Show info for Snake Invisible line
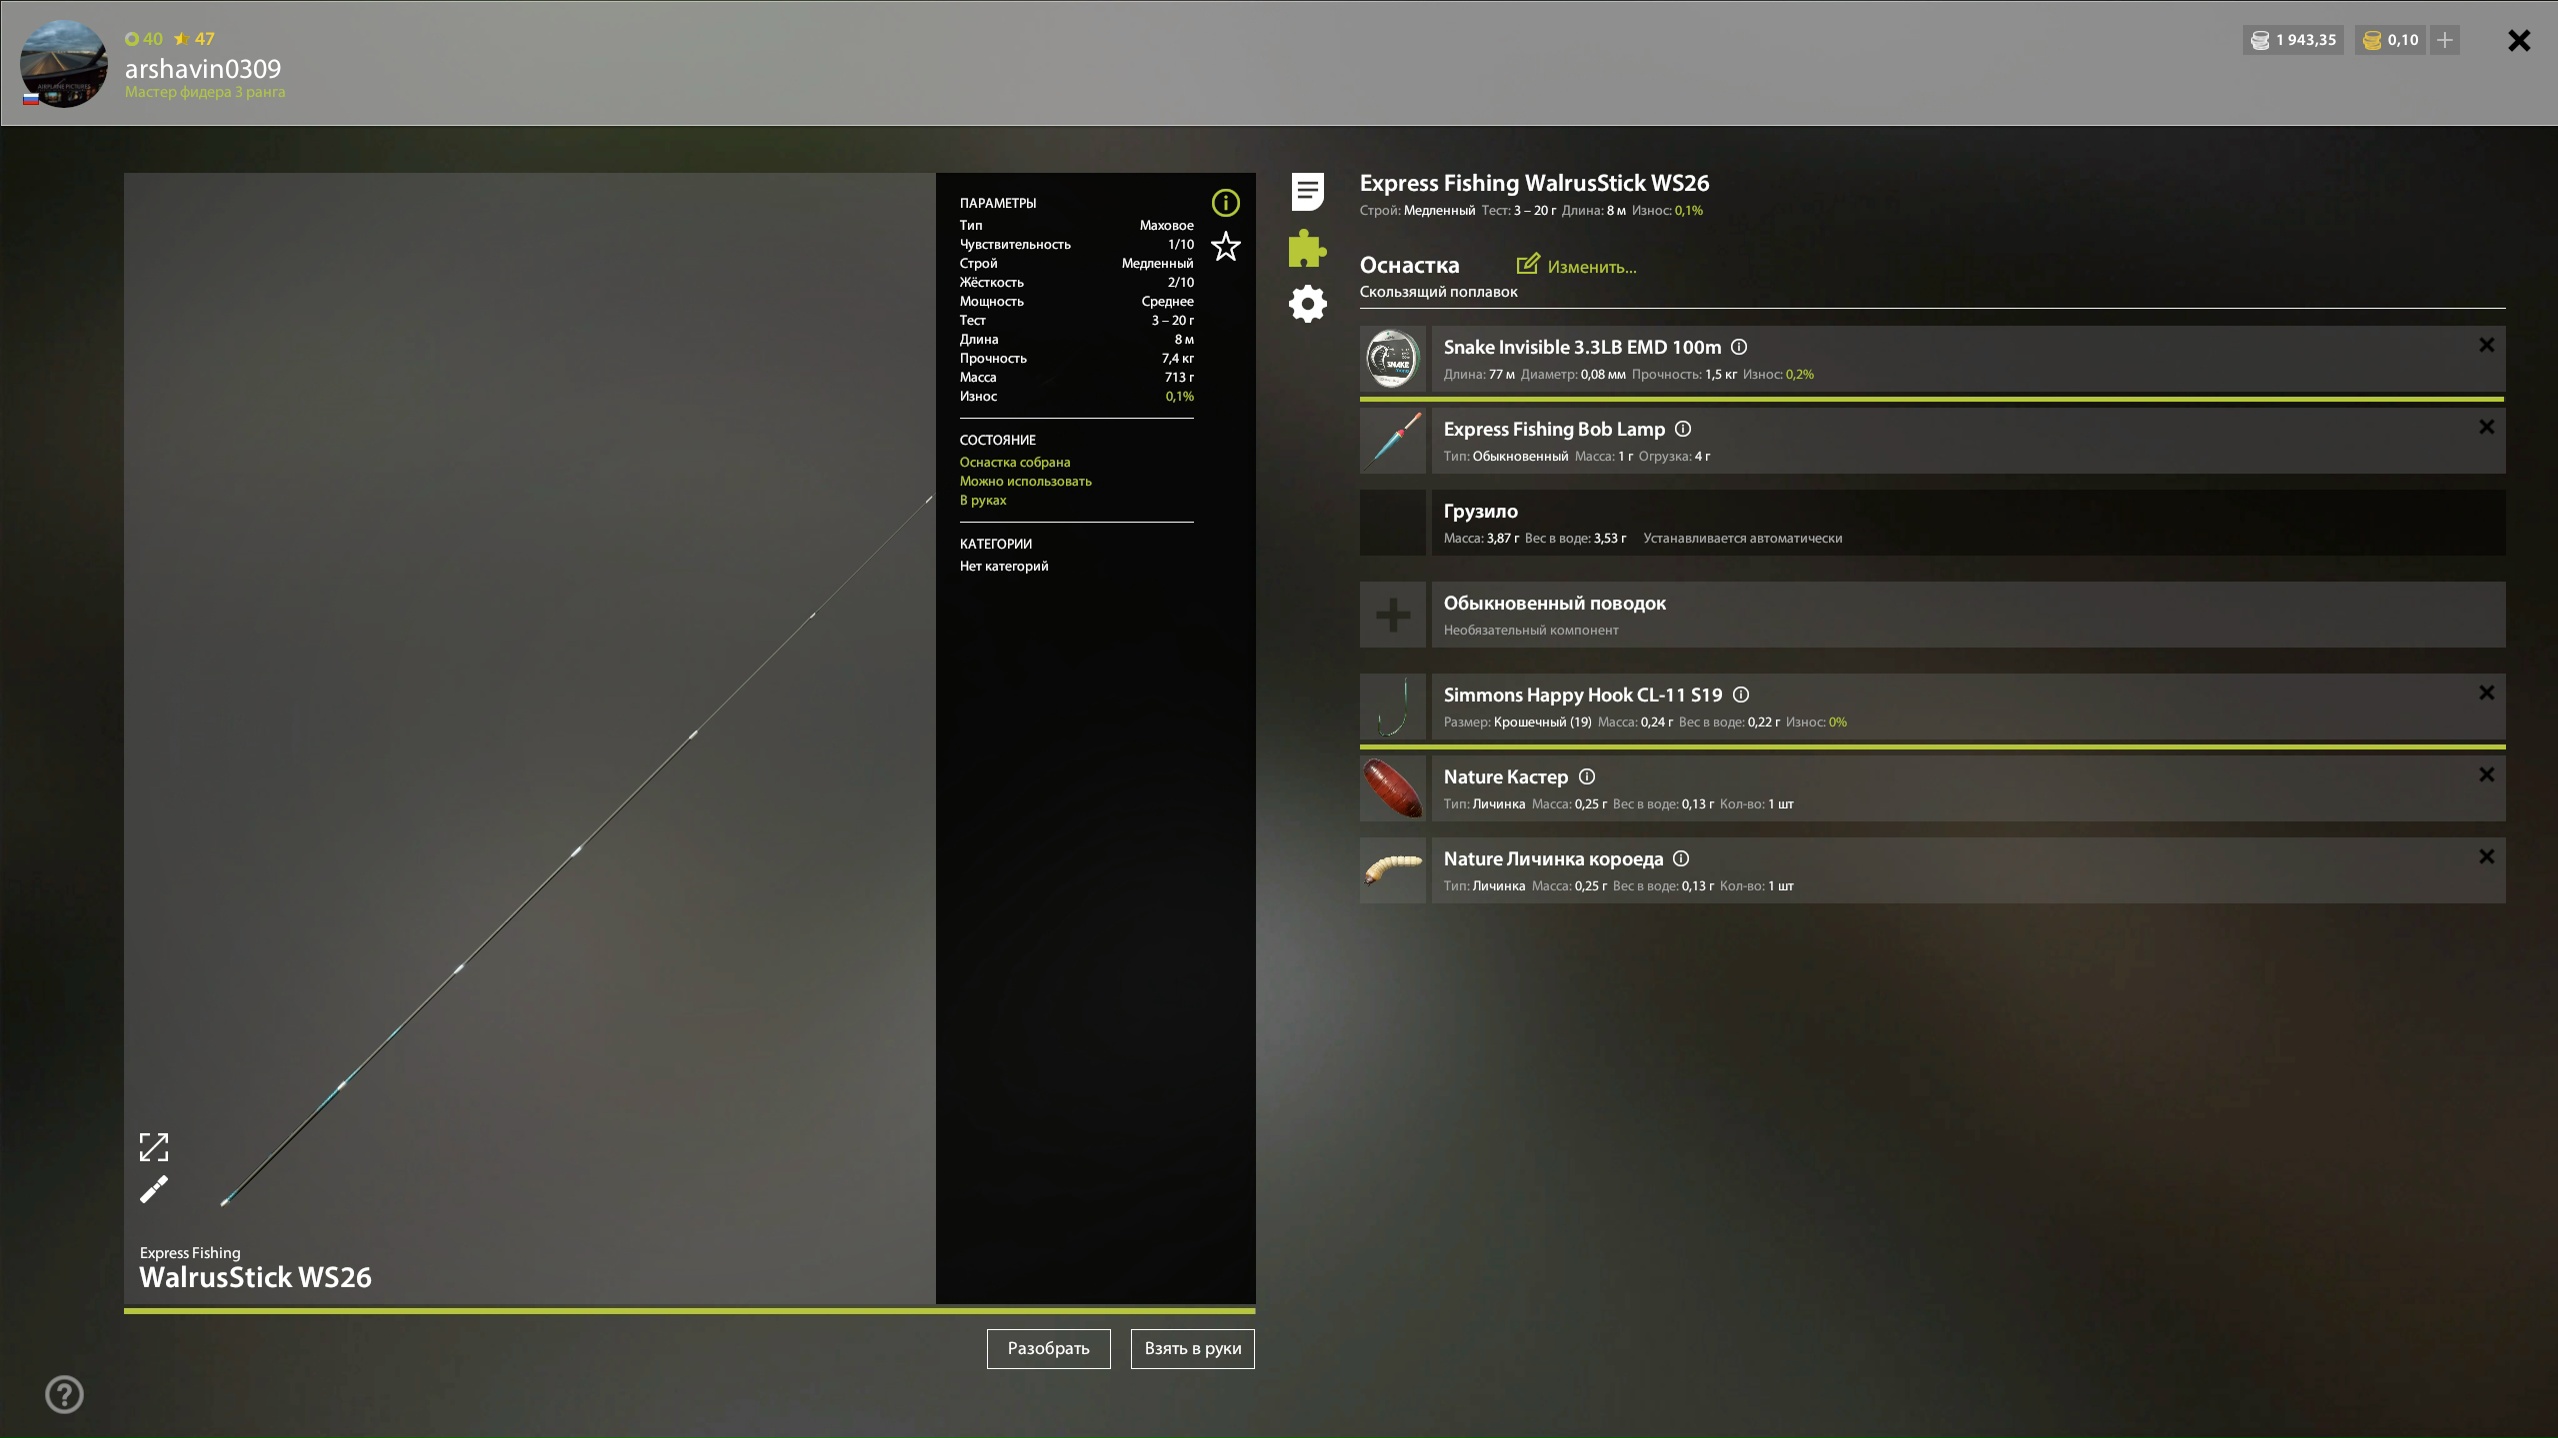 pos(1739,347)
